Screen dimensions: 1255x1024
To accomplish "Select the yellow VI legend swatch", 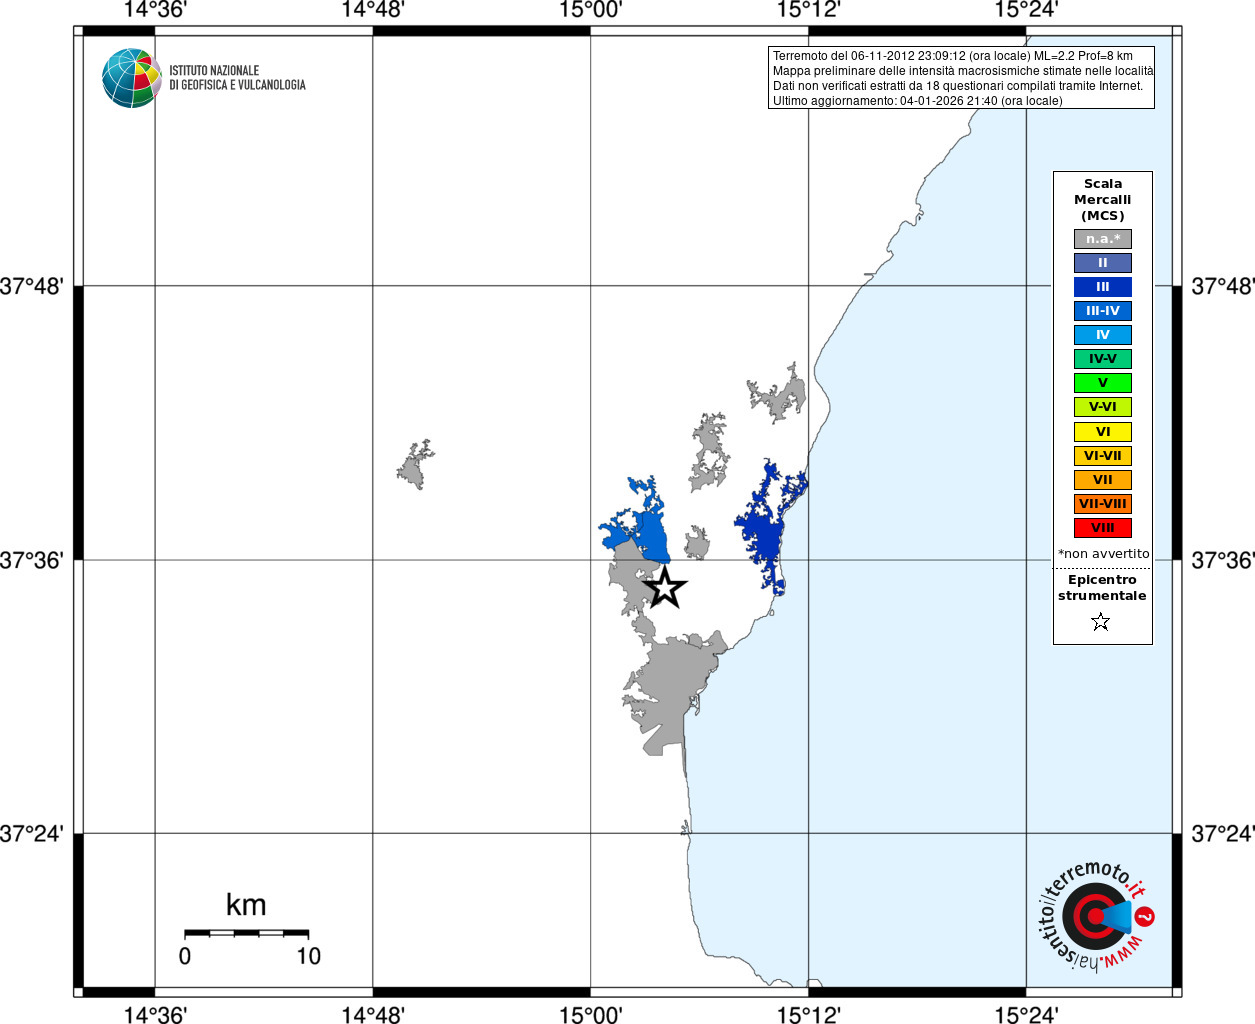I will pos(1103,432).
